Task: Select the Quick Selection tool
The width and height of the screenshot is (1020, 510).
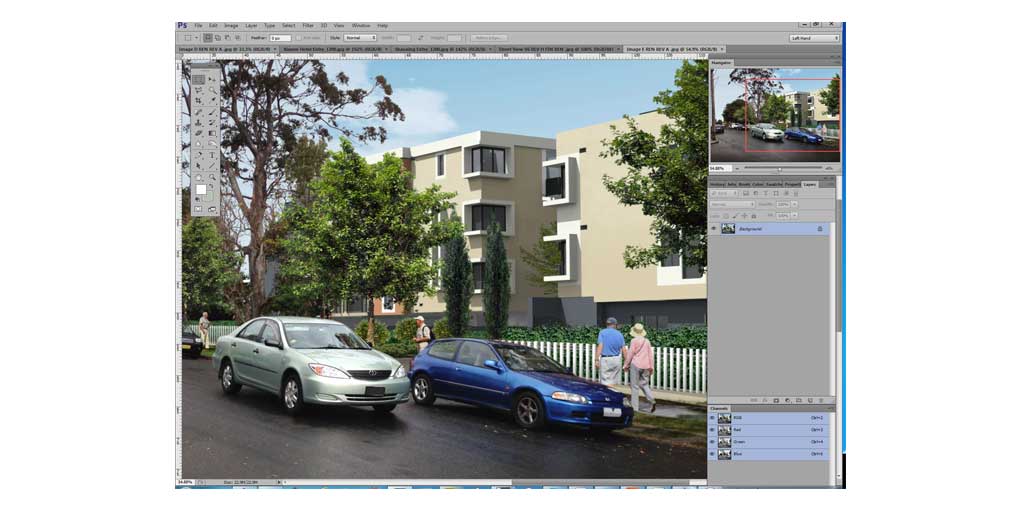Action: 213,90
